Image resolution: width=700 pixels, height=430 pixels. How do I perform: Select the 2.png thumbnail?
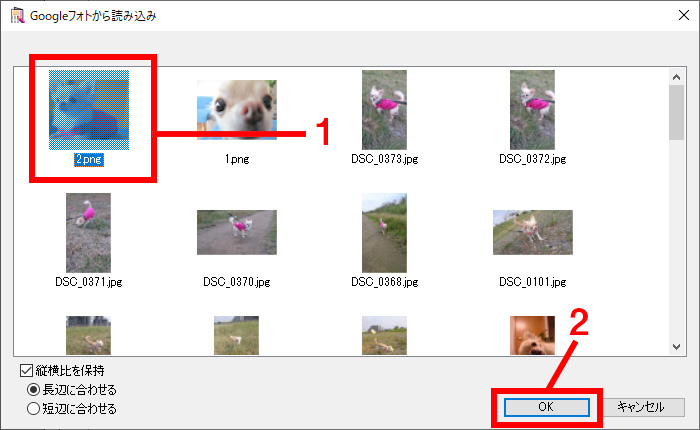tap(89, 110)
